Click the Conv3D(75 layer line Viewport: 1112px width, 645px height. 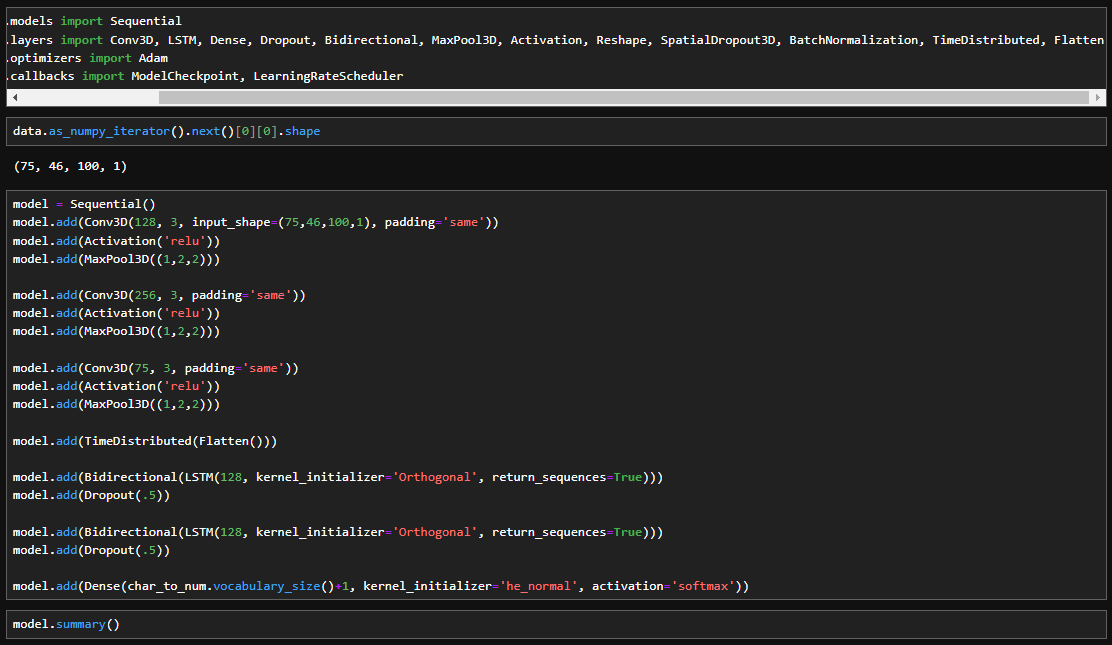[155, 368]
